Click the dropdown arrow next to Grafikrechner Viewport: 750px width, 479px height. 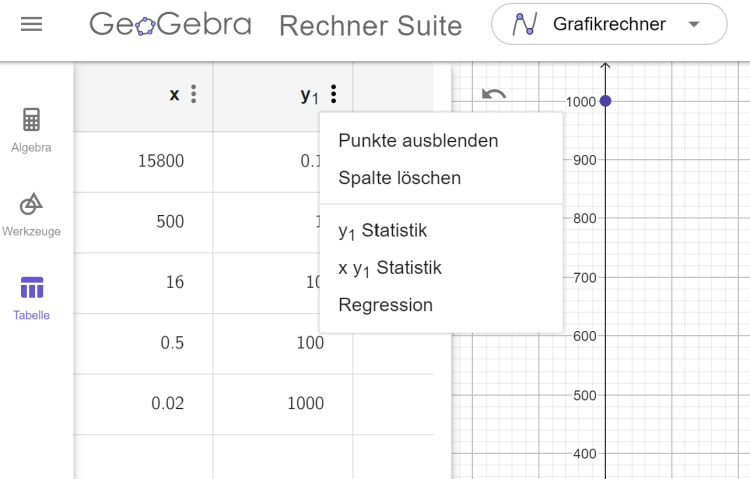coord(694,24)
